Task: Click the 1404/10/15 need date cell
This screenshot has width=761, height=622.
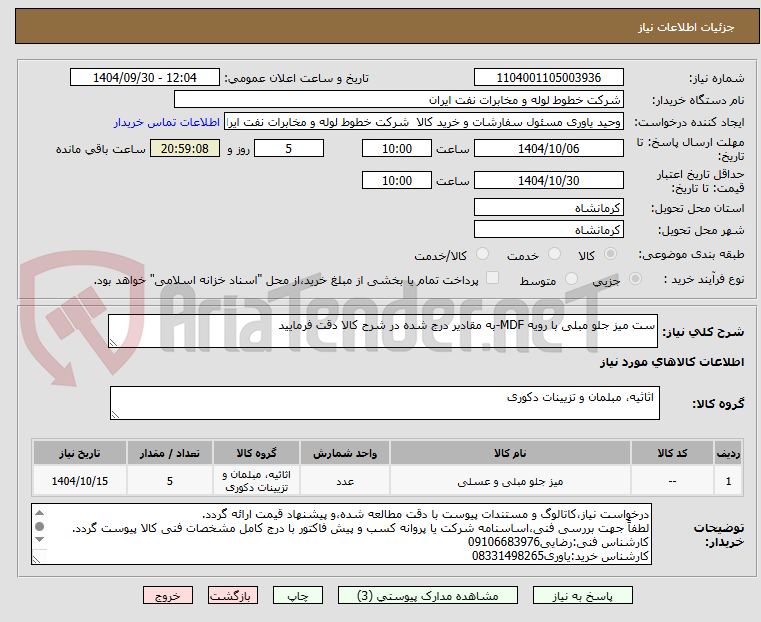Action: 80,481
